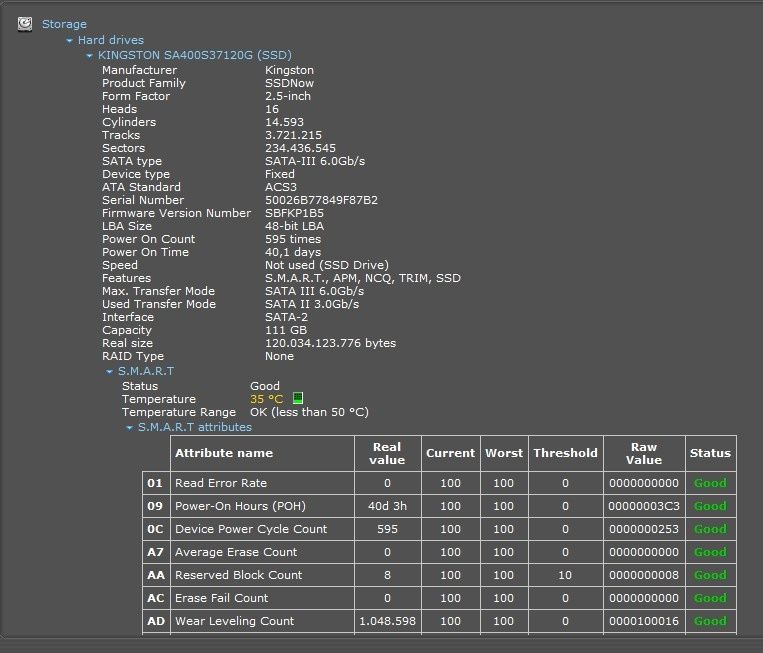Viewport: 763px width, 653px height.
Task: Select the Wear Leveling Count row name
Action: [235, 621]
